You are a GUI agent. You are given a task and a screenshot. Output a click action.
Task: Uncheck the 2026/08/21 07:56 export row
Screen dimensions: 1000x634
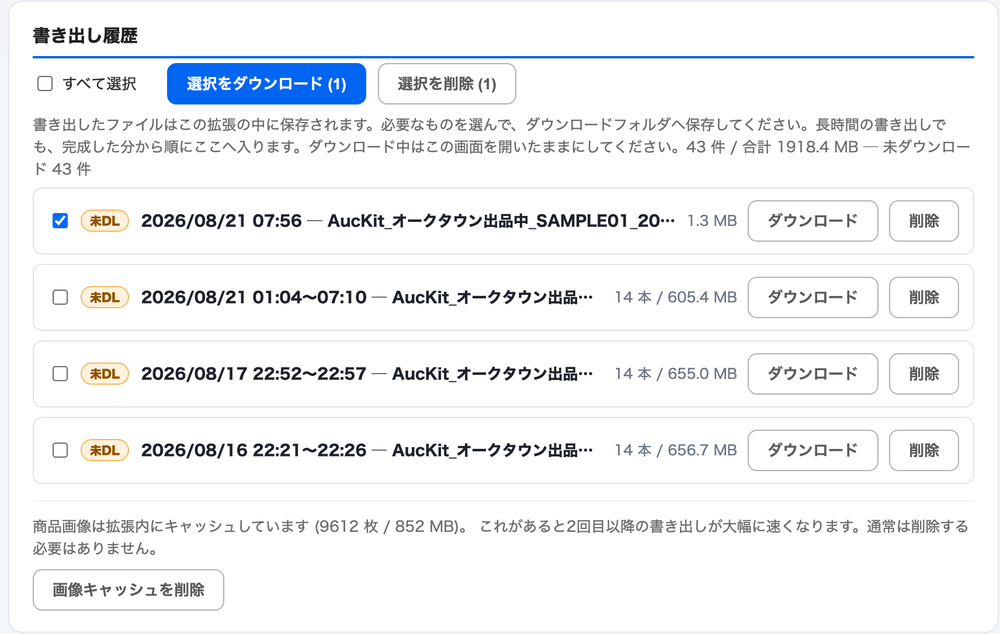(60, 221)
